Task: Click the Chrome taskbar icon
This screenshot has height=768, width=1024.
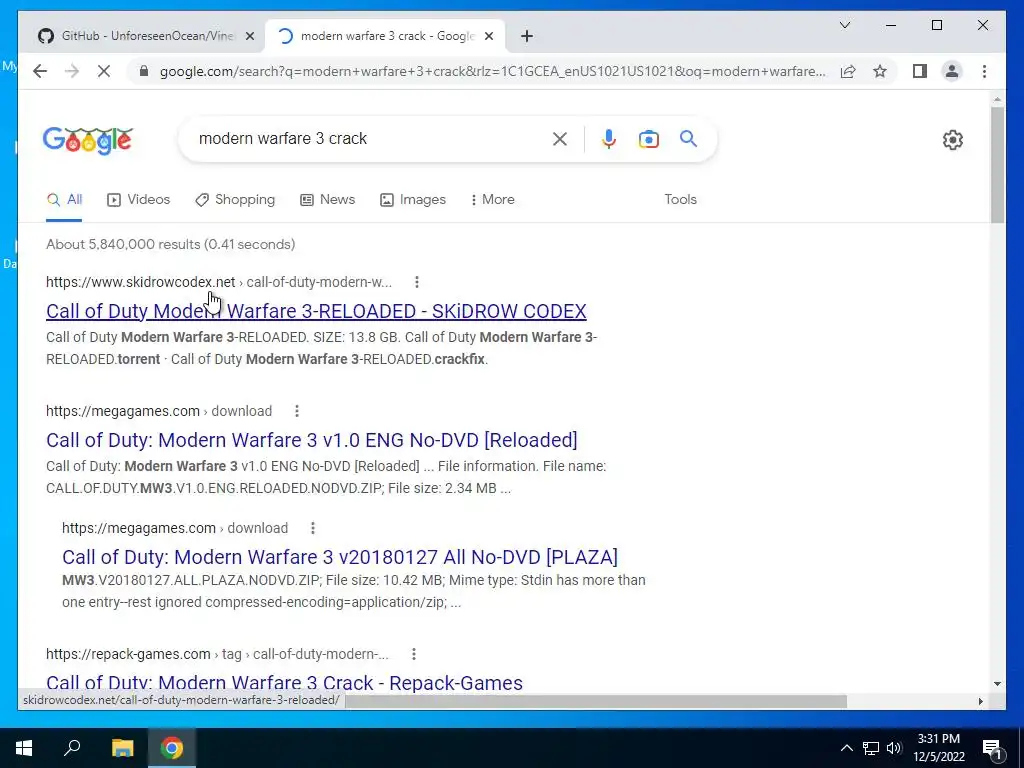Action: 172,748
